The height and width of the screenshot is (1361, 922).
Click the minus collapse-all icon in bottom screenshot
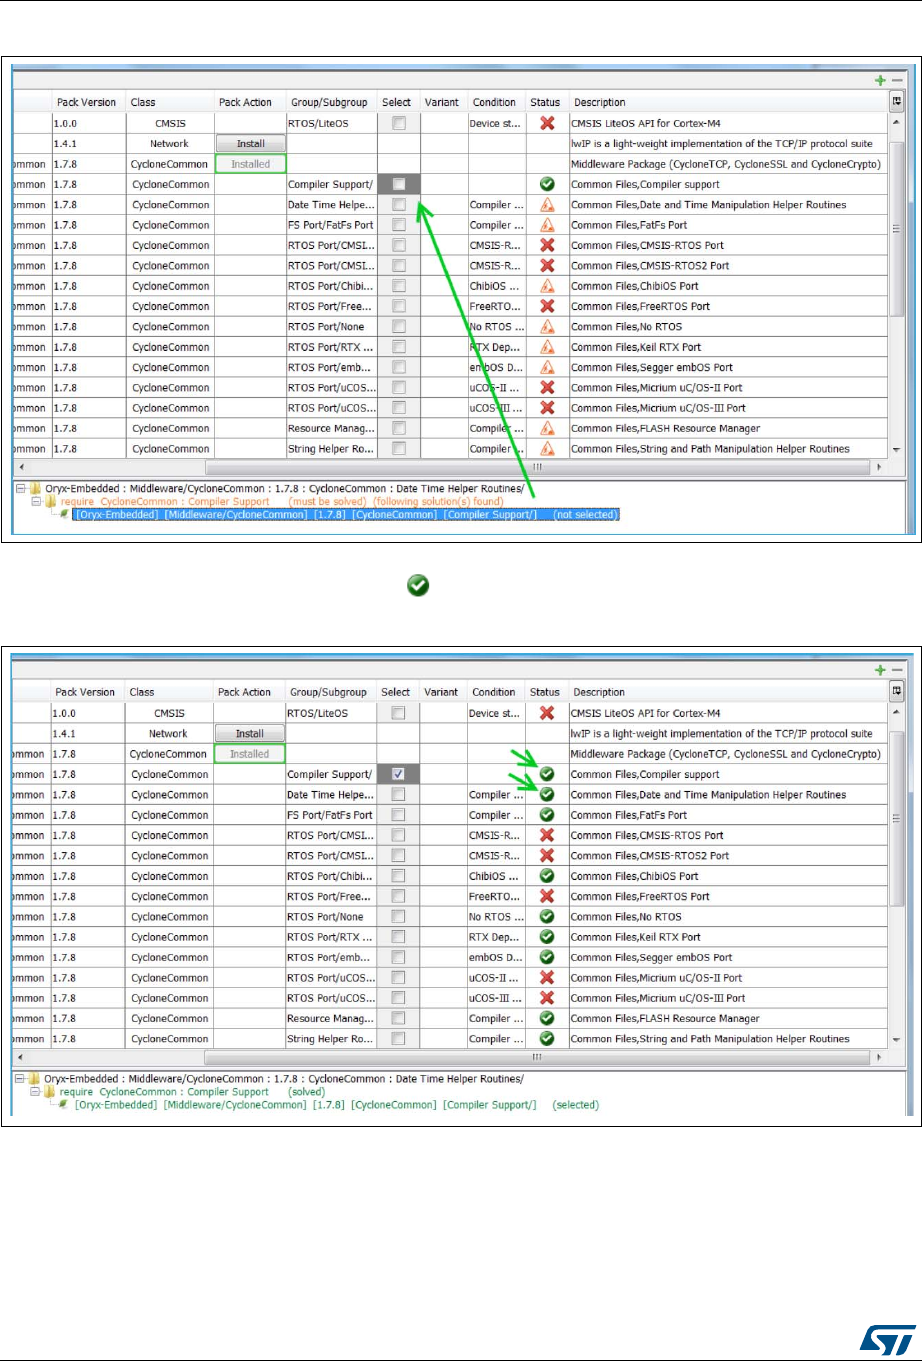(897, 670)
